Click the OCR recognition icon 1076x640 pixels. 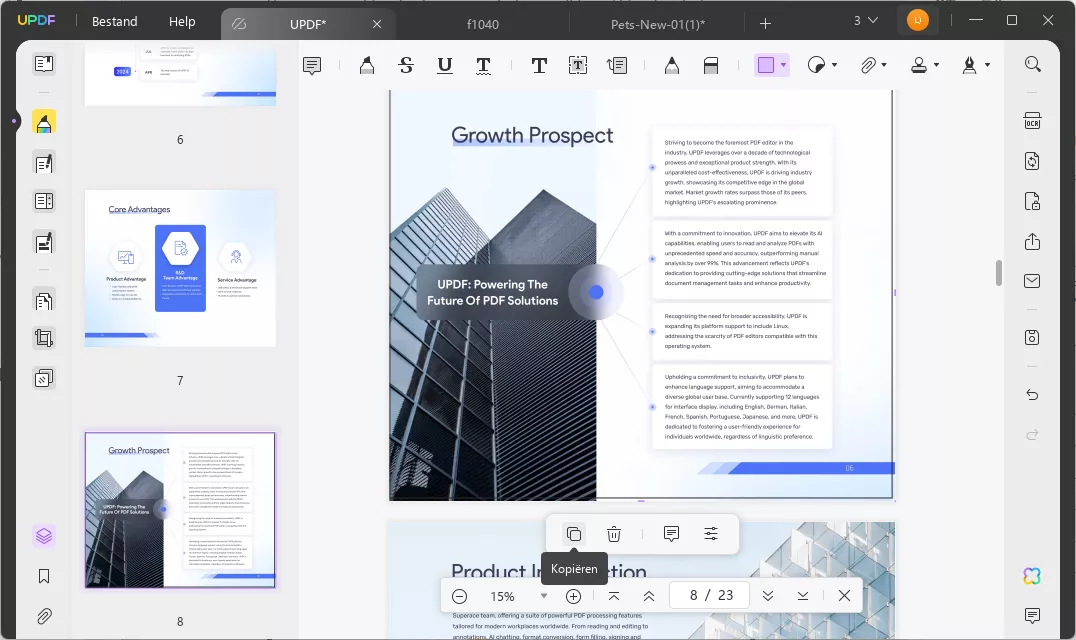pyautogui.click(x=1032, y=121)
